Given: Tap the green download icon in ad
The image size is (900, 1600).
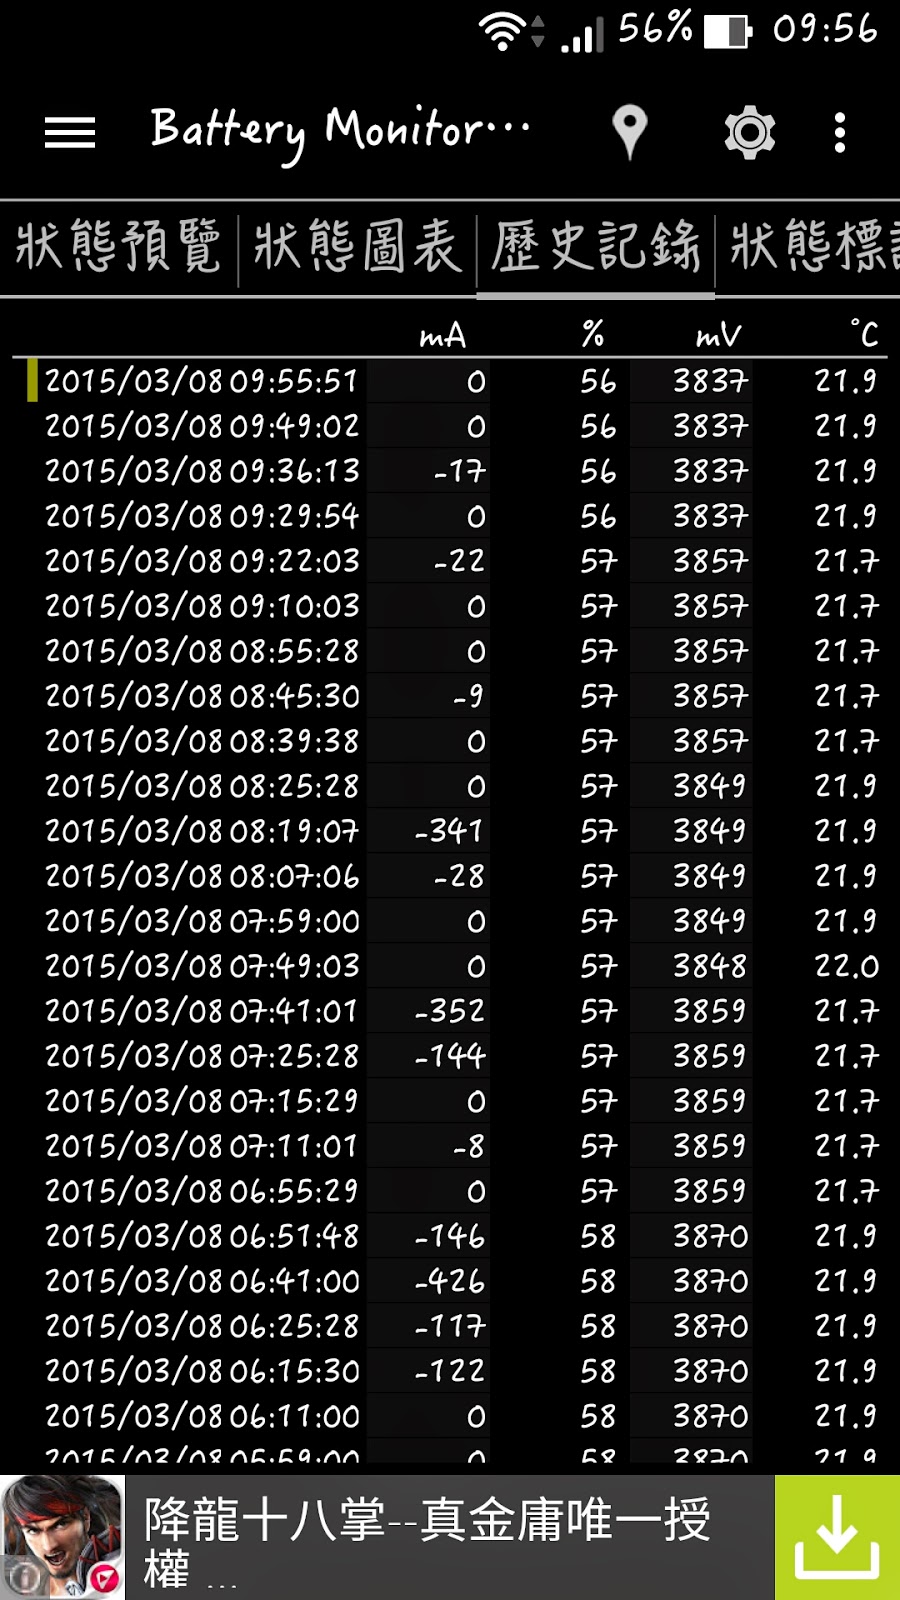Looking at the screenshot, I should [x=837, y=1537].
